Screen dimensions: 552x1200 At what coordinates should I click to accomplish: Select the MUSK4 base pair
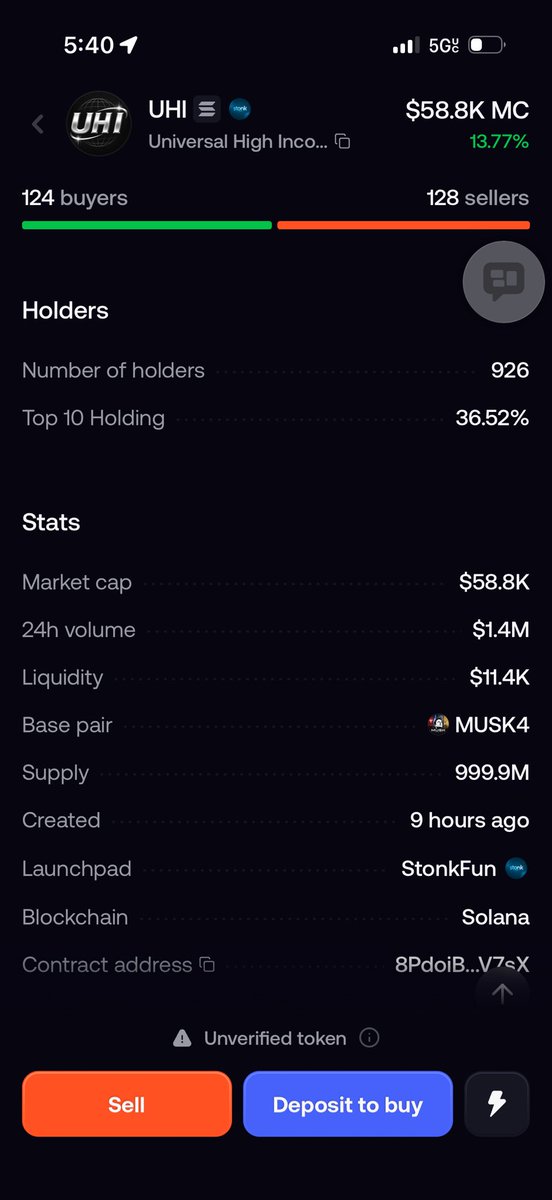pos(478,725)
